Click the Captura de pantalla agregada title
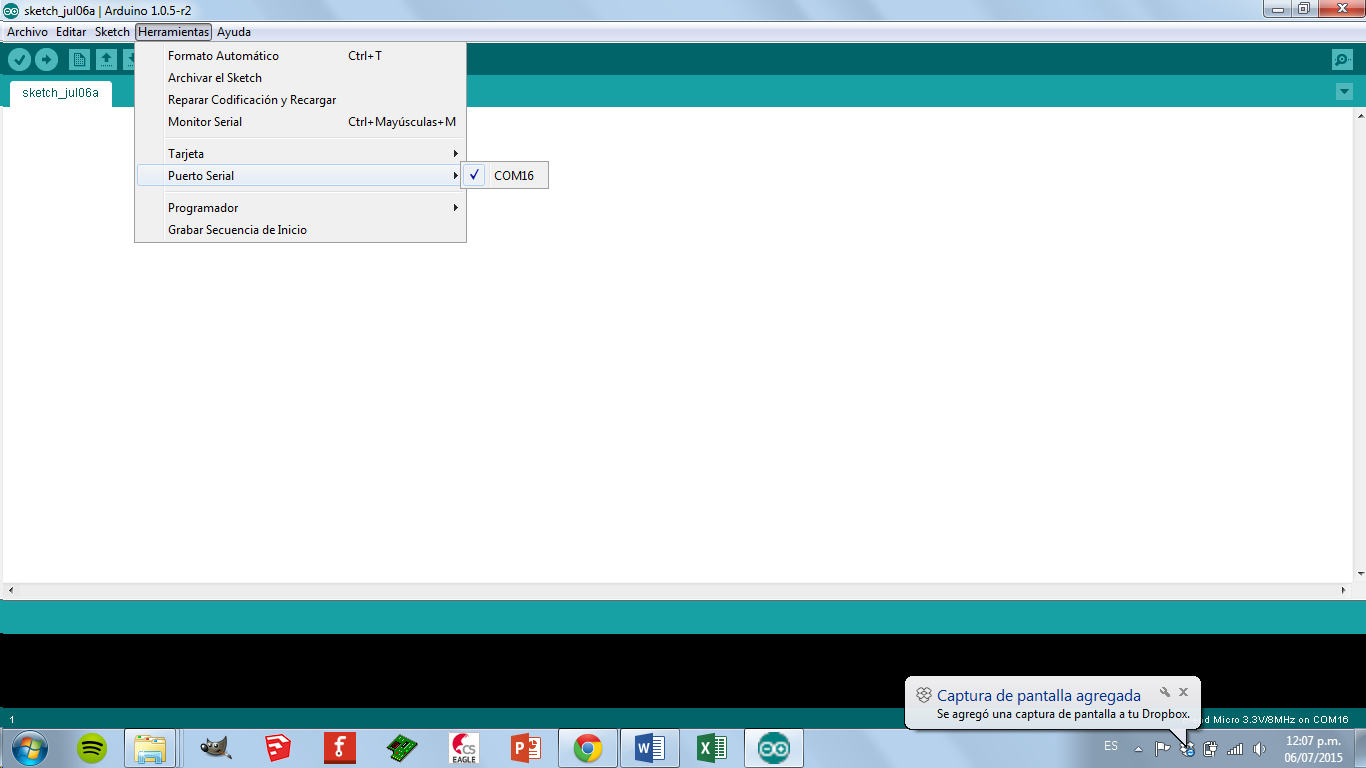This screenshot has width=1366, height=768. (1039, 696)
